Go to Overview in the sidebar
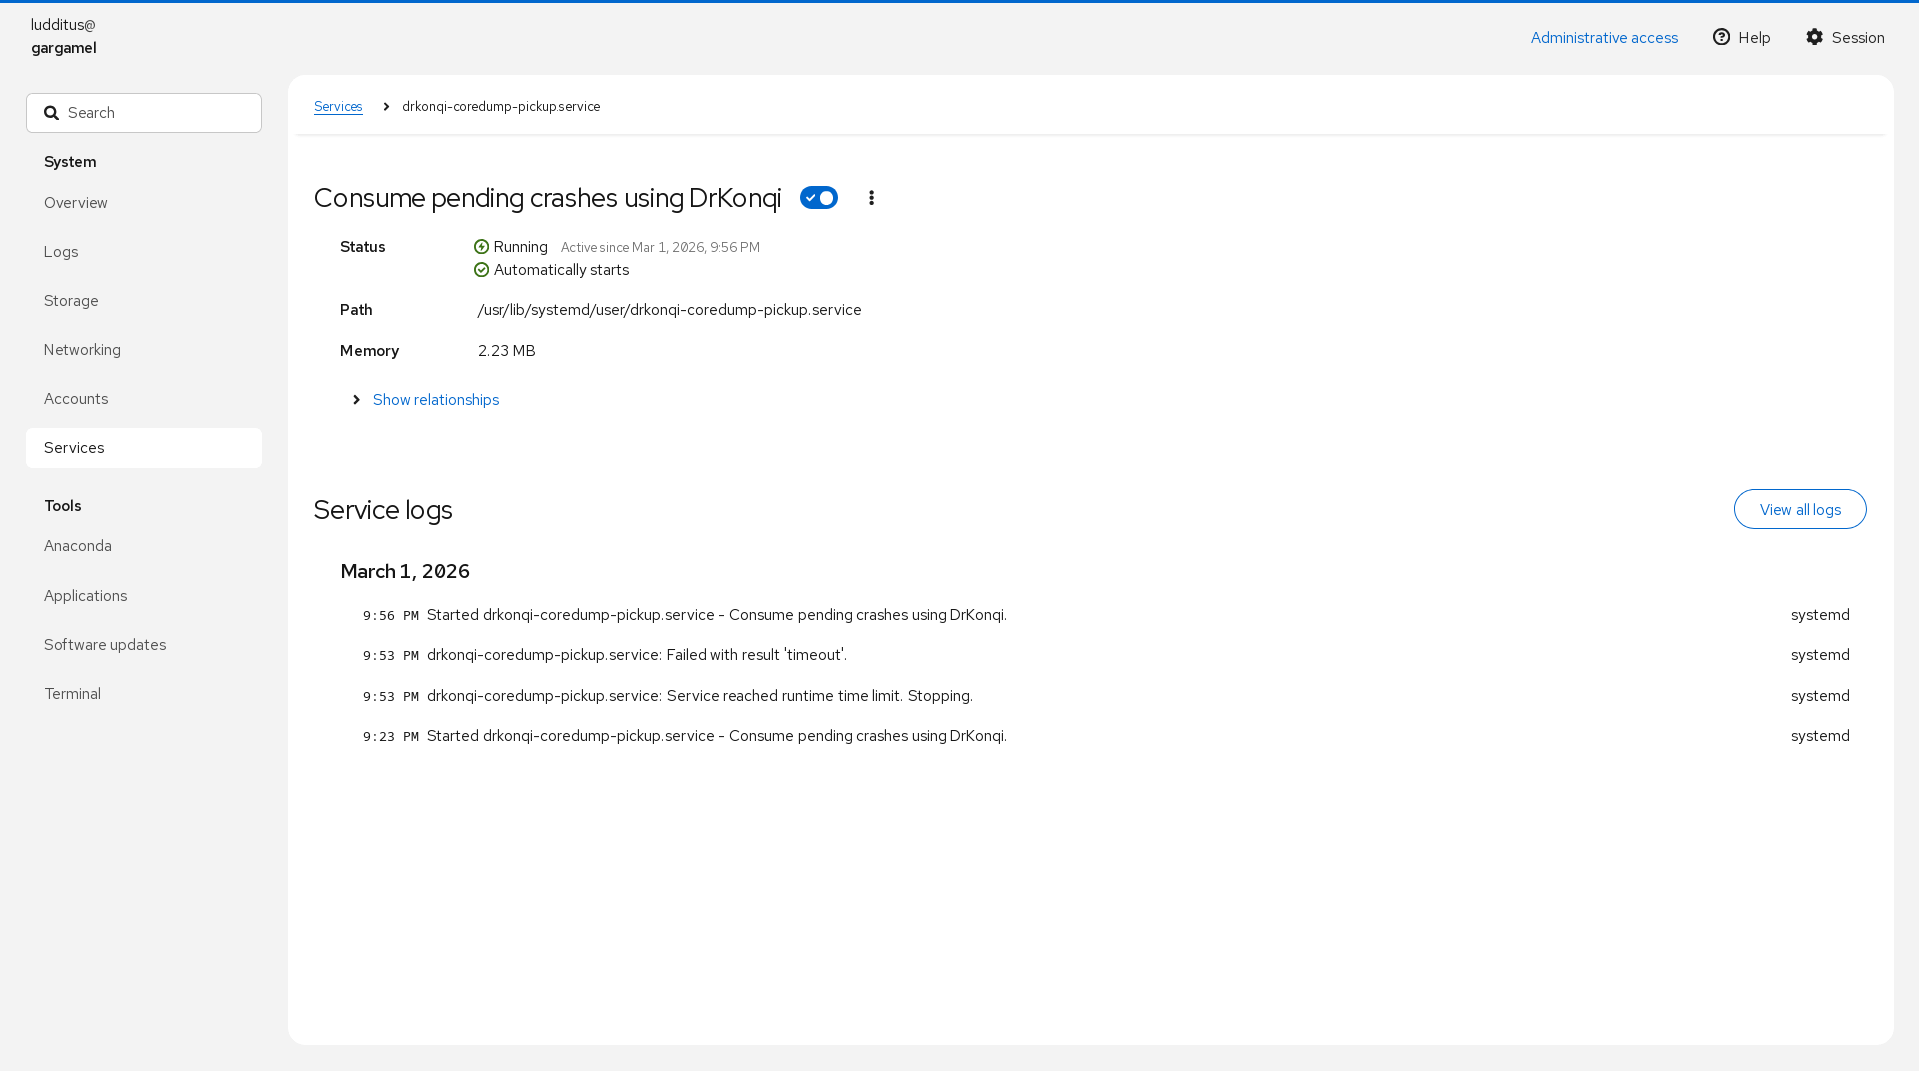Screen dimensions: 1919x1071 [x=76, y=203]
